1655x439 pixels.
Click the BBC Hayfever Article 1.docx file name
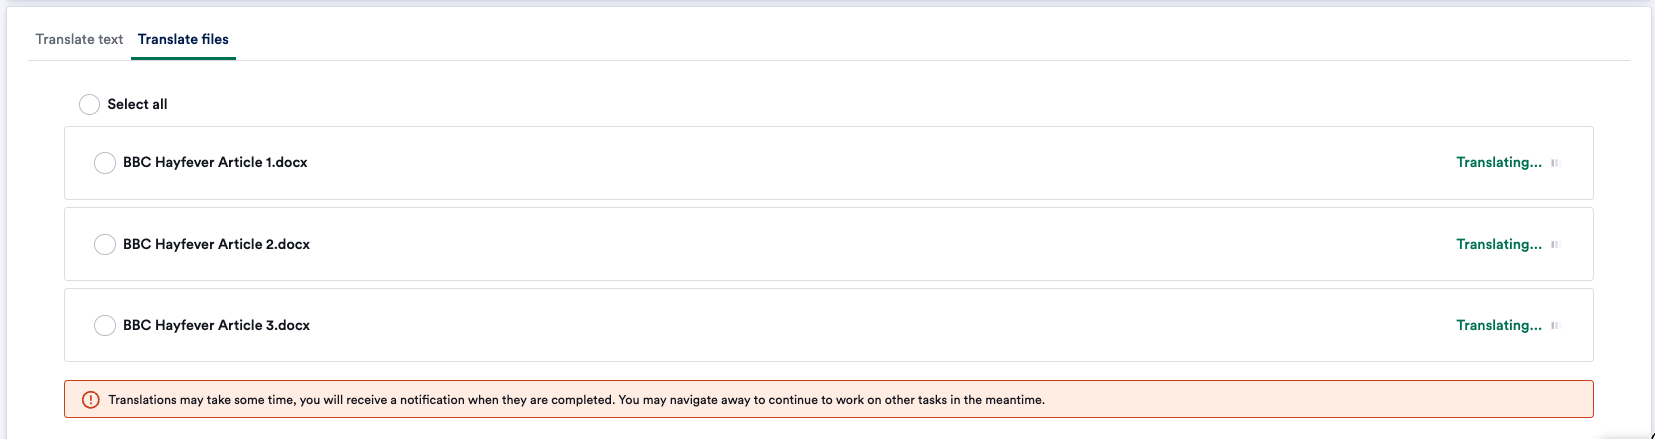pyautogui.click(x=215, y=162)
